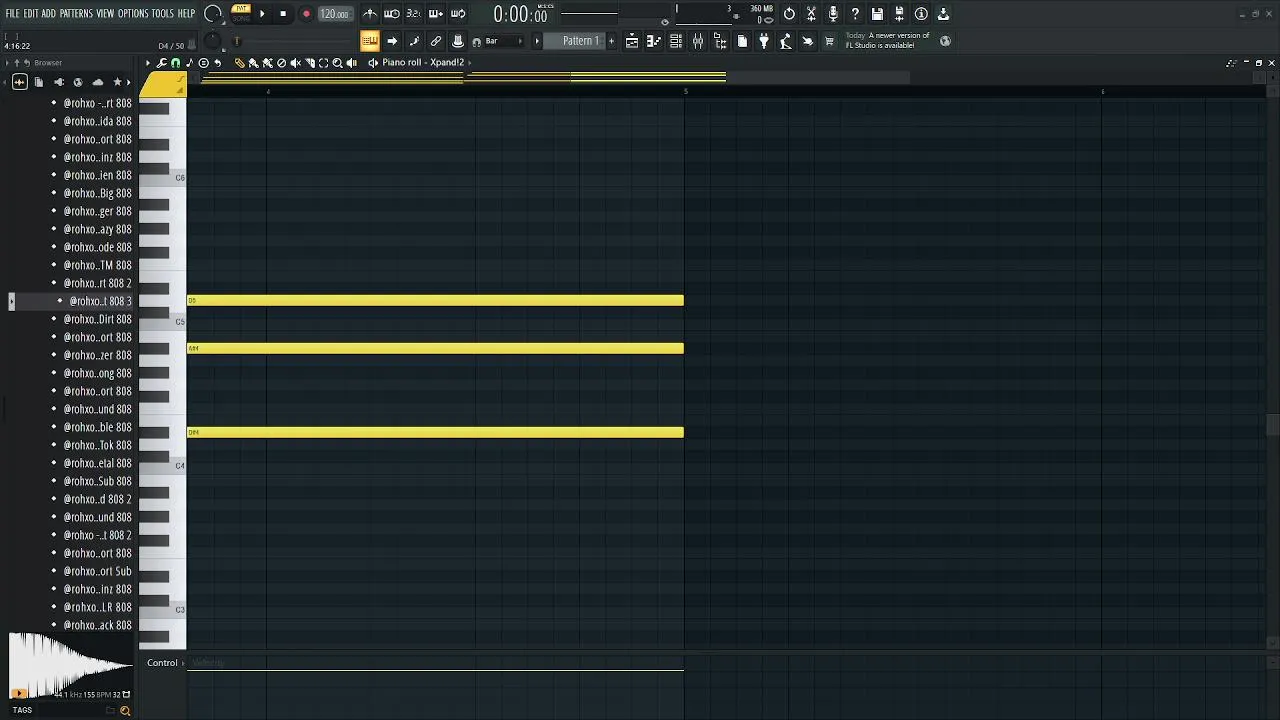Select the Delete tool in piano roll
Viewport: 1280px width, 720px height.
point(281,62)
